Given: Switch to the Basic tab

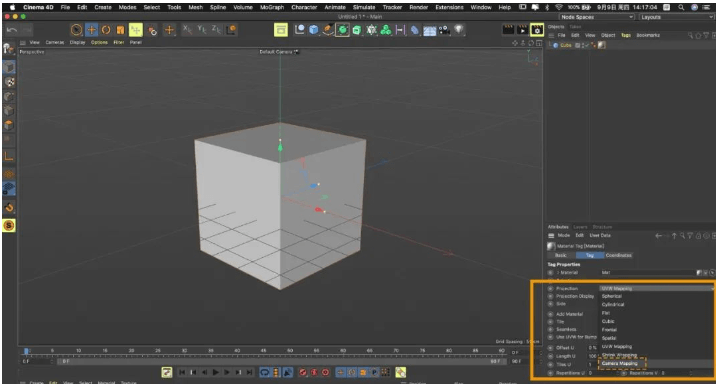Looking at the screenshot, I should [x=561, y=255].
